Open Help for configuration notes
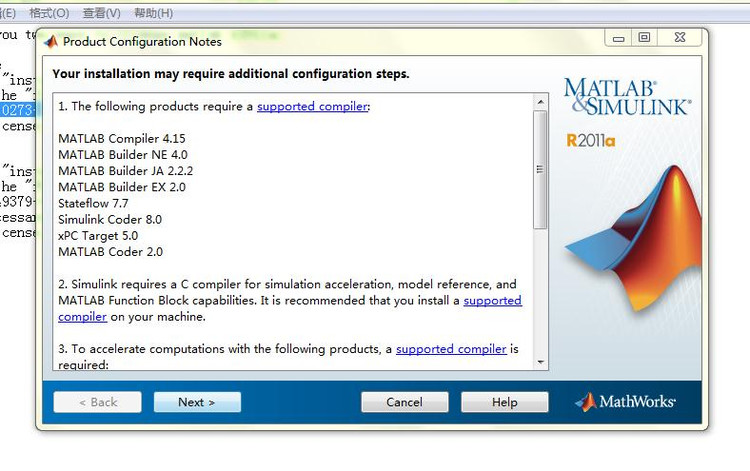Viewport: 750px width, 471px height. click(505, 402)
